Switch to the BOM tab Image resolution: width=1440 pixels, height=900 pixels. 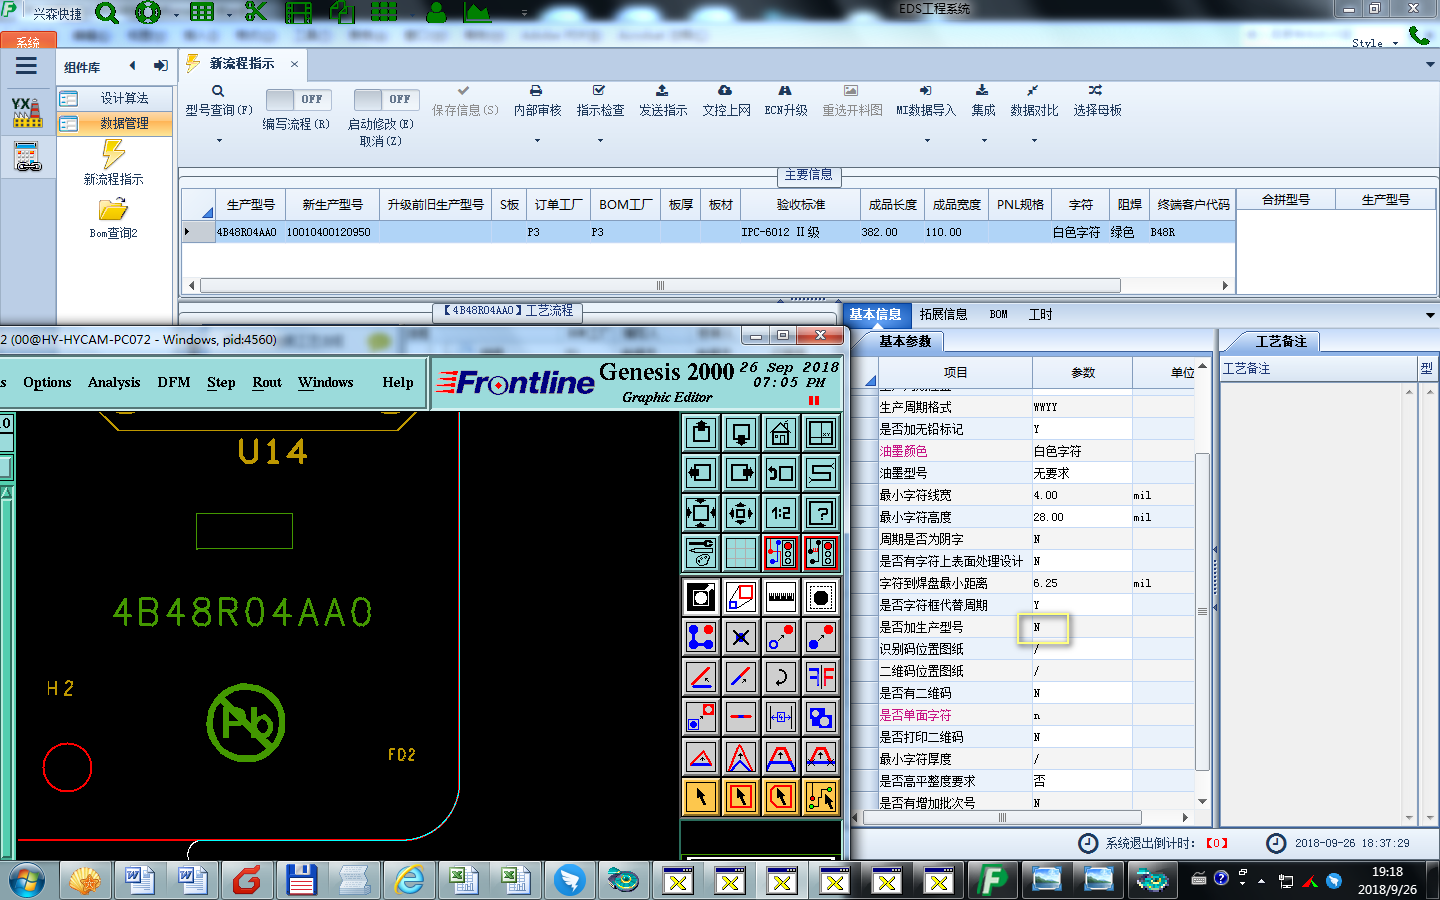tap(998, 314)
